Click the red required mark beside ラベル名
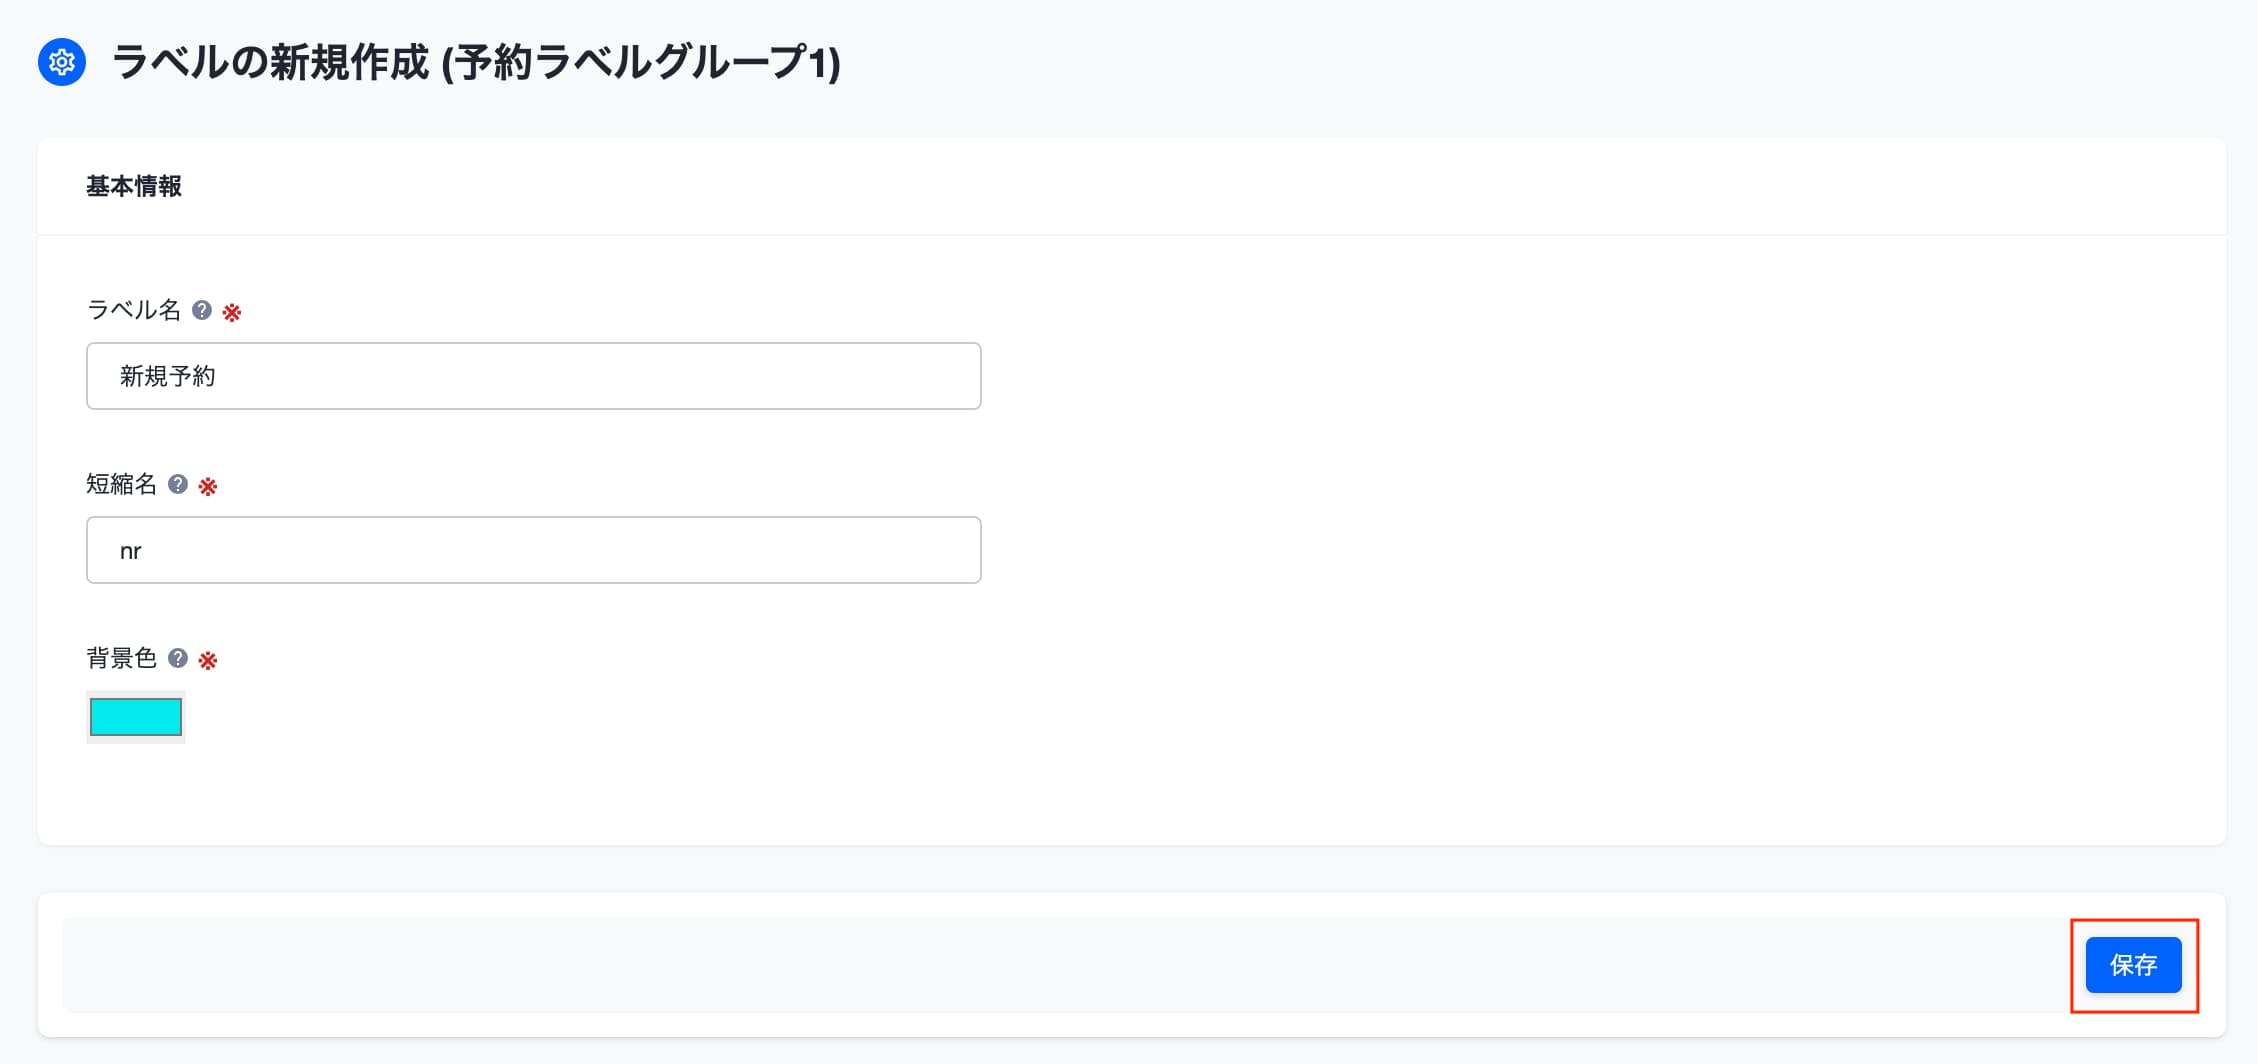The height and width of the screenshot is (1064, 2258). (x=232, y=312)
